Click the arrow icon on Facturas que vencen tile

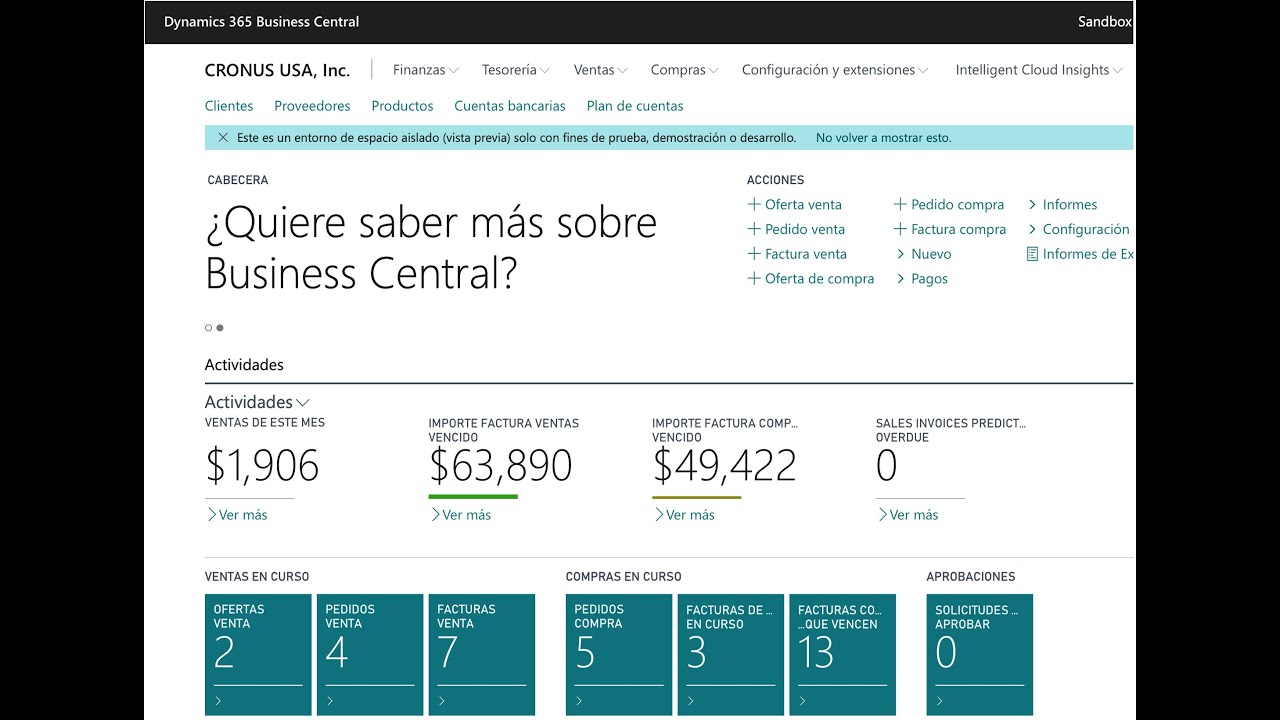803,701
